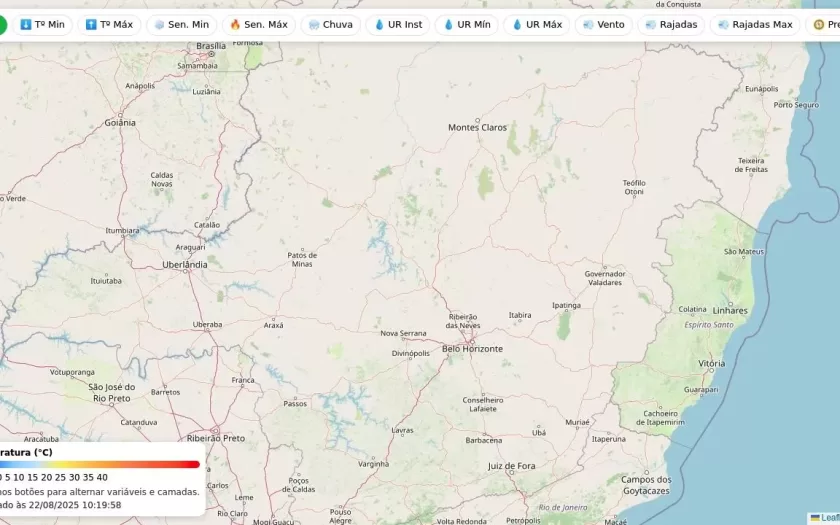
Task: Click the Colatina city label
Action: [692, 309]
